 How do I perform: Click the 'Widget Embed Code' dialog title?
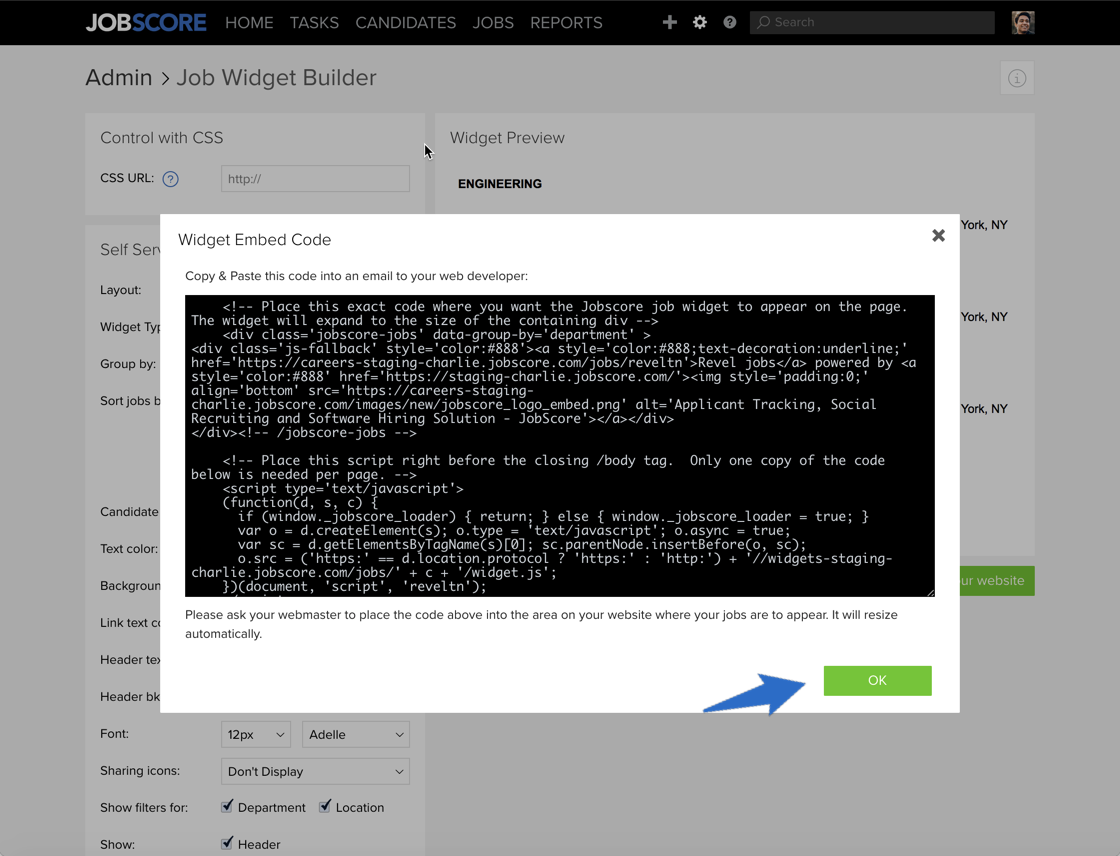pyautogui.click(x=254, y=239)
